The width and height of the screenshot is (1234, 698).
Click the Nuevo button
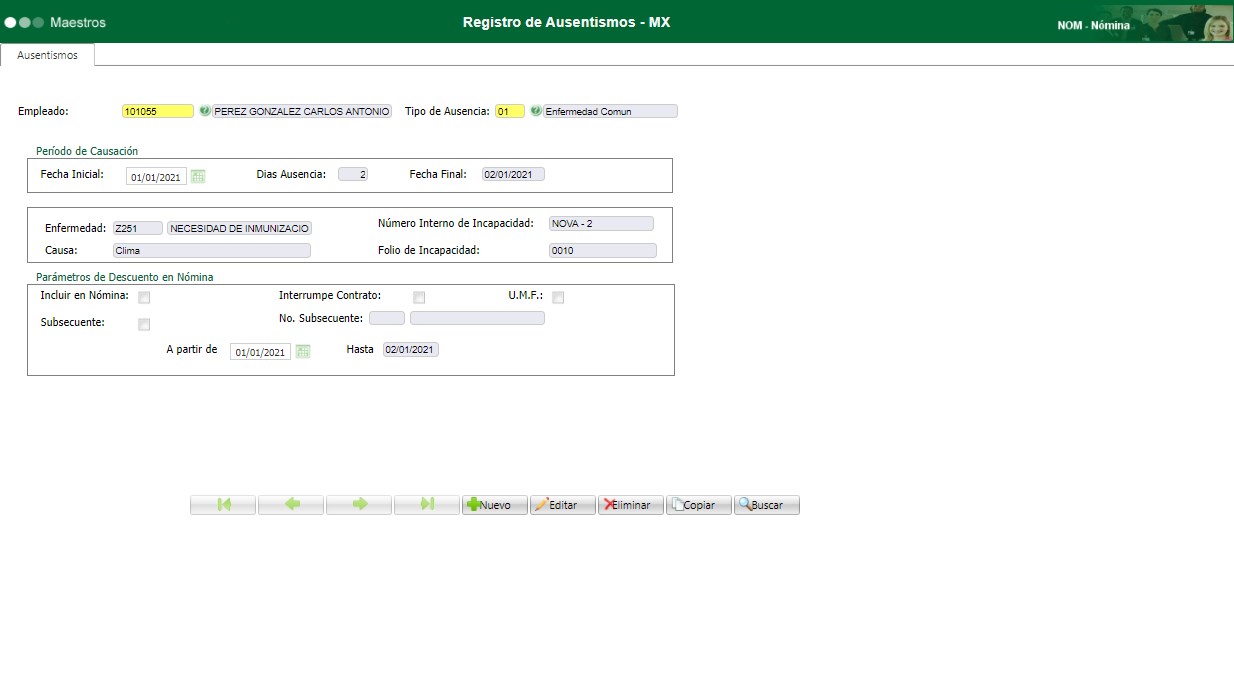coord(495,505)
